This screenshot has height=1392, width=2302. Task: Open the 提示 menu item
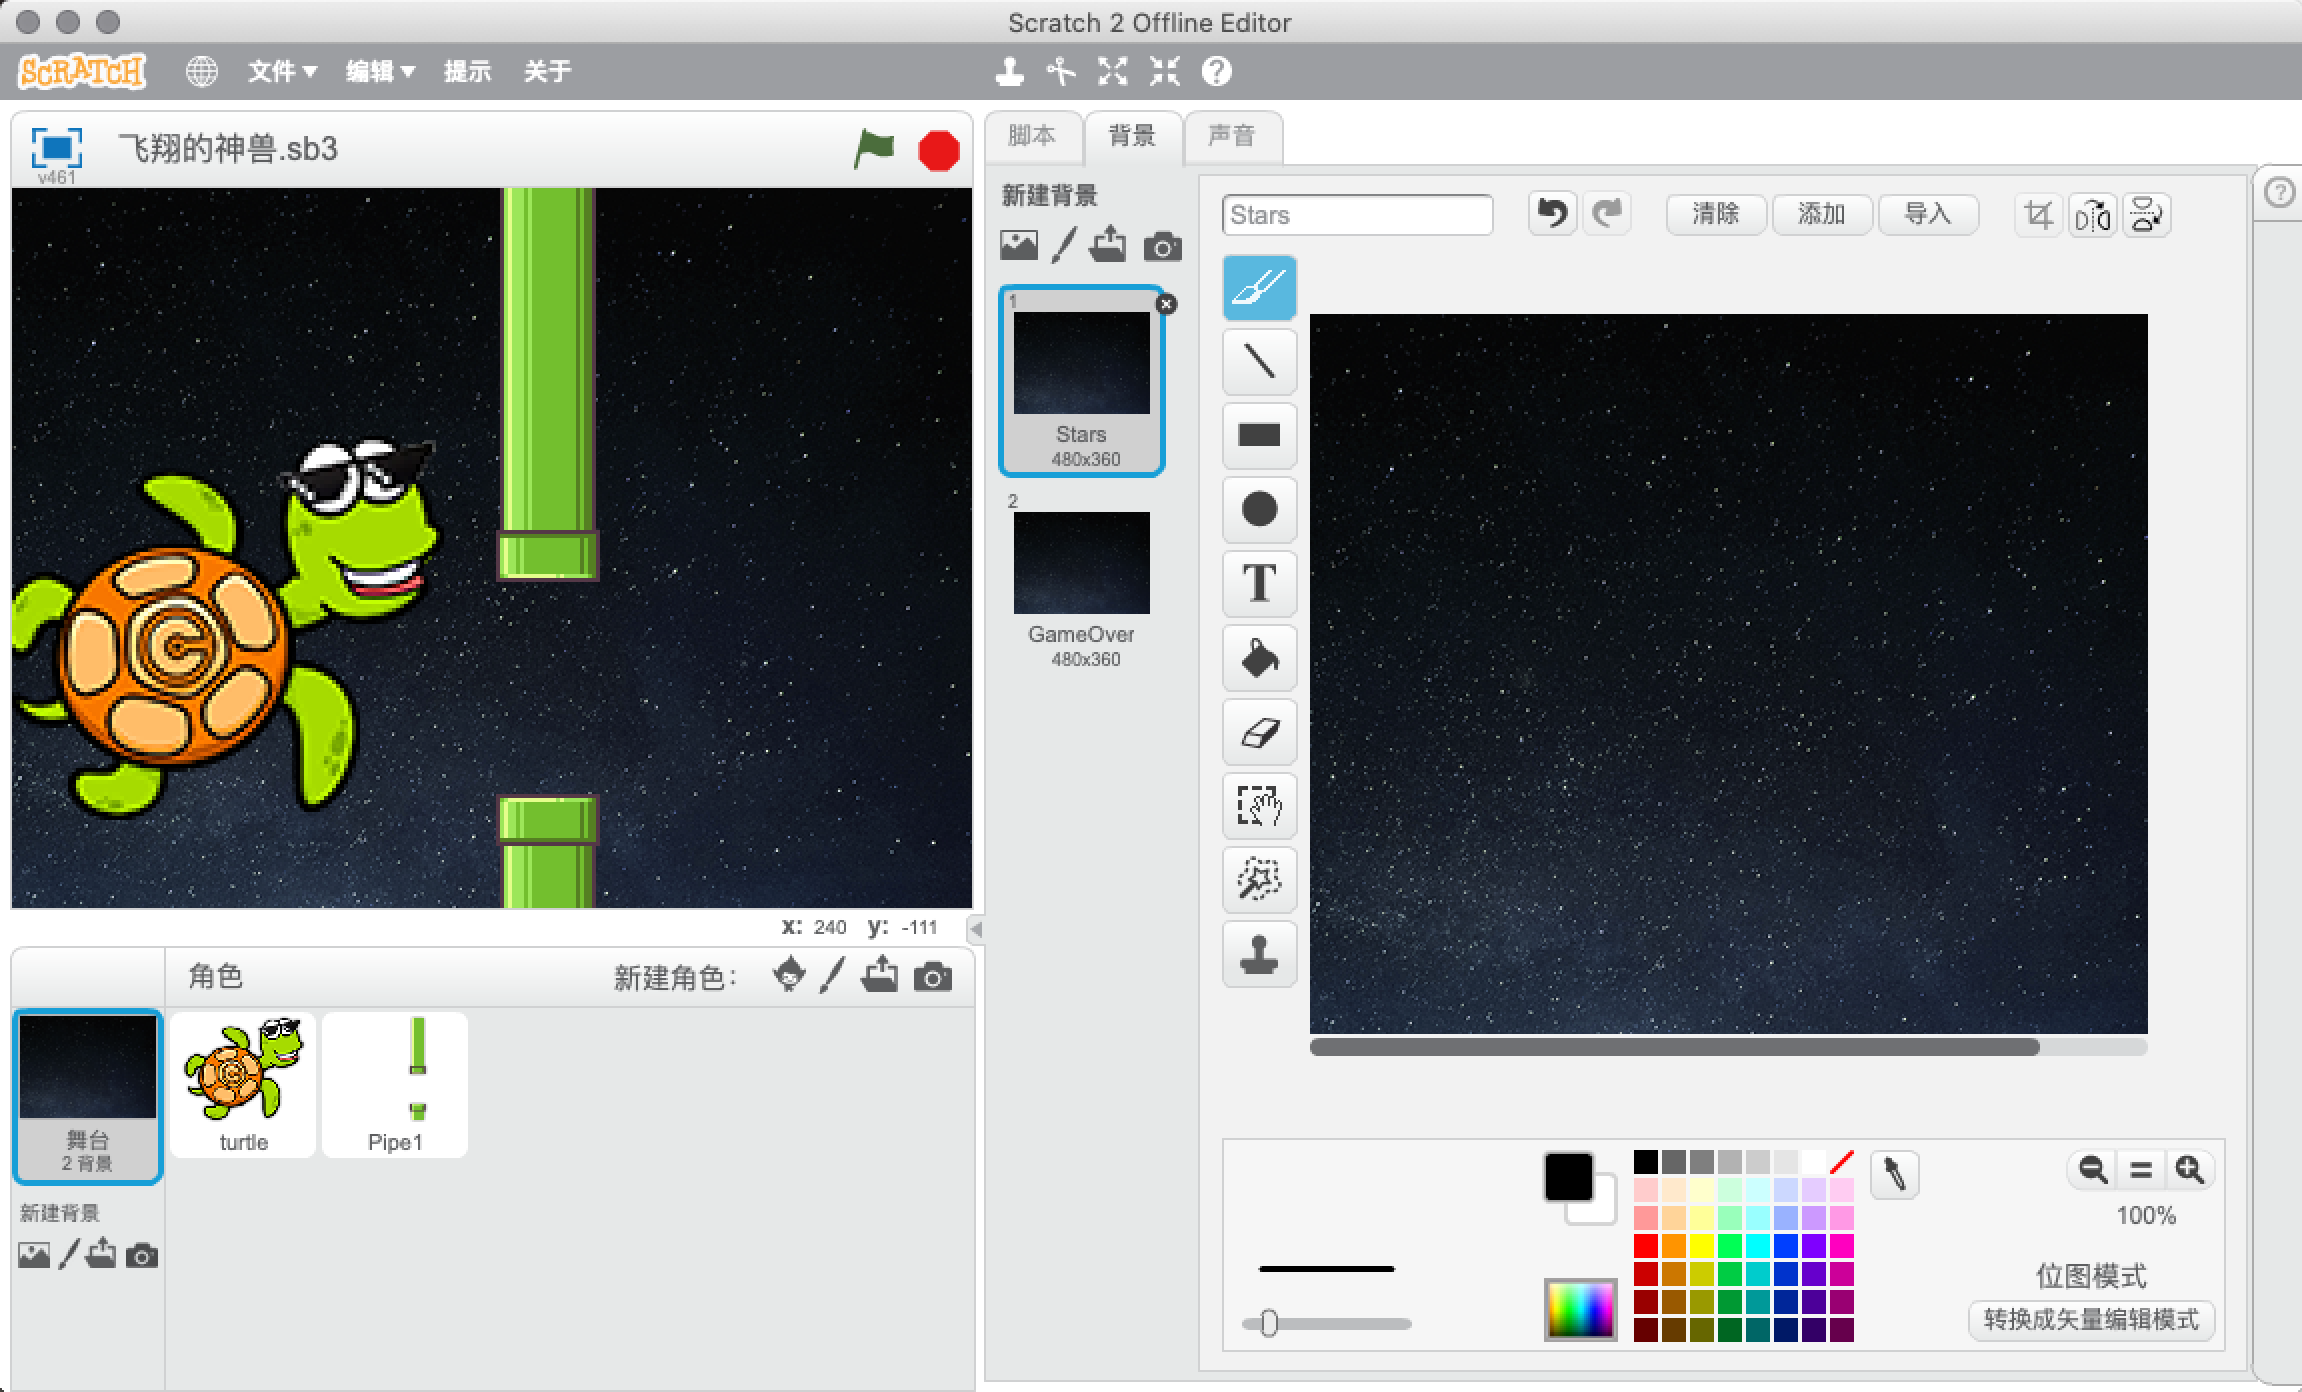pos(468,71)
